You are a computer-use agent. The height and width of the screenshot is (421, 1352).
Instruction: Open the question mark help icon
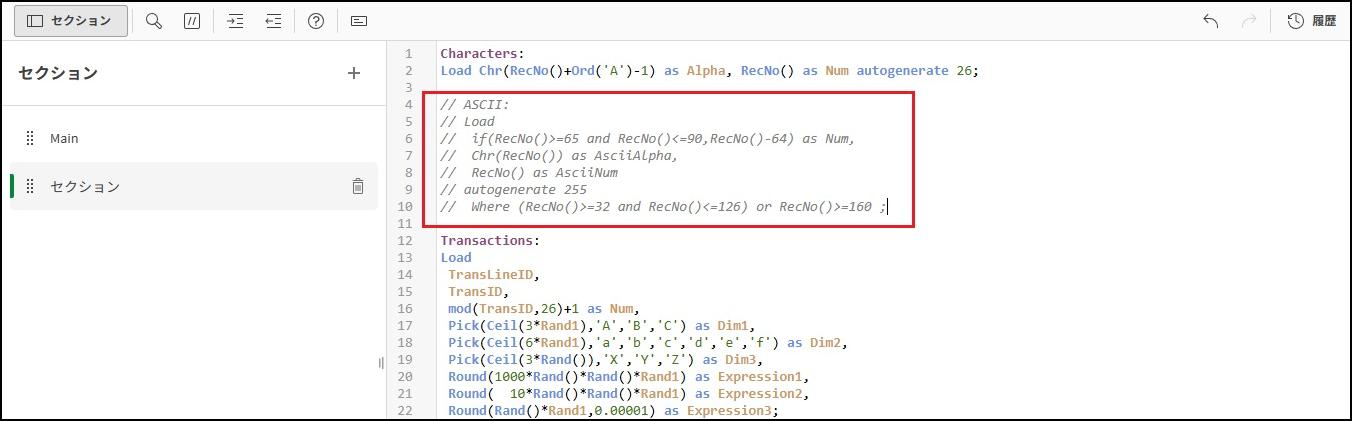[316, 21]
